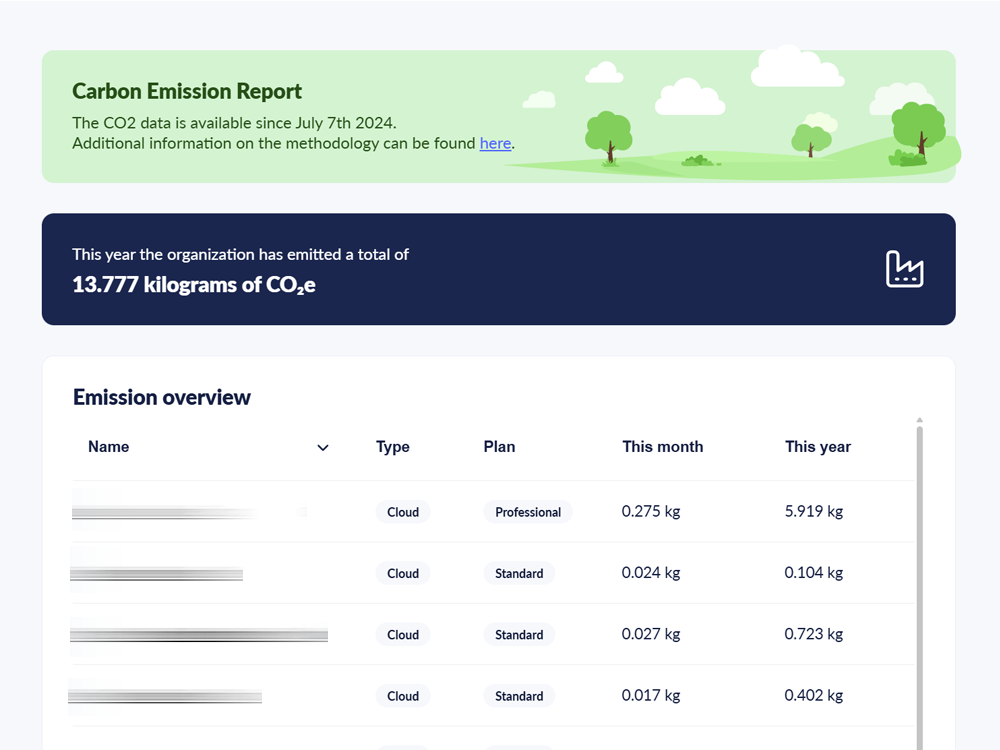Select the Professional plan badge

[528, 512]
